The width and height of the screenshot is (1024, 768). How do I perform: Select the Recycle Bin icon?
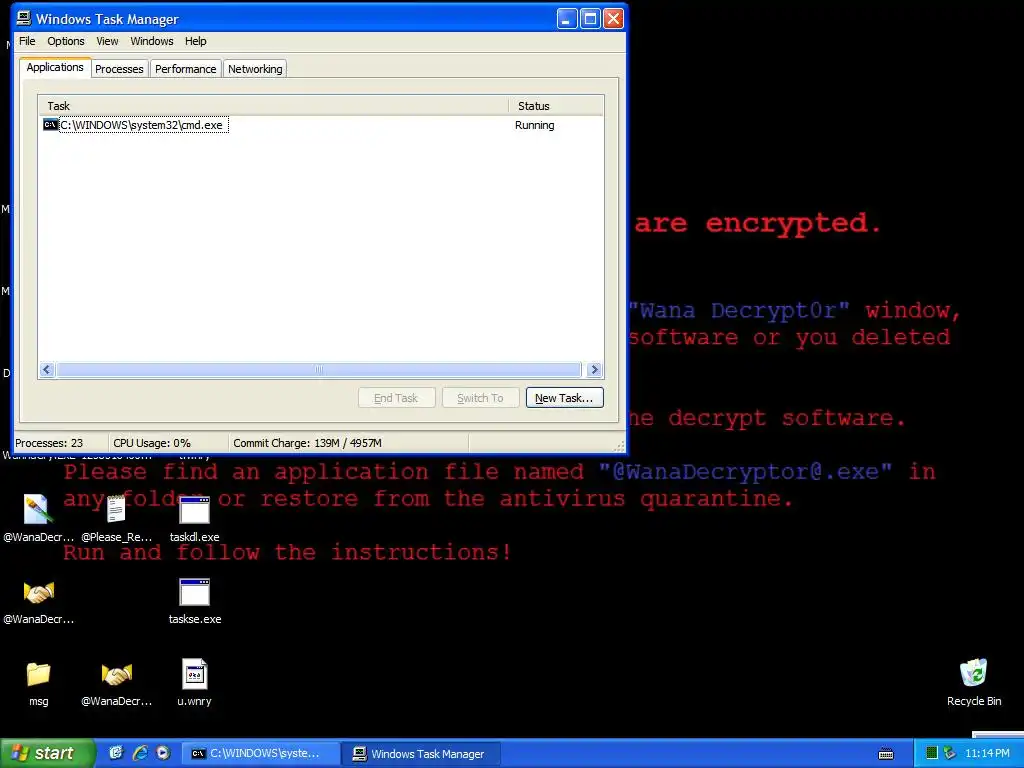tap(974, 683)
